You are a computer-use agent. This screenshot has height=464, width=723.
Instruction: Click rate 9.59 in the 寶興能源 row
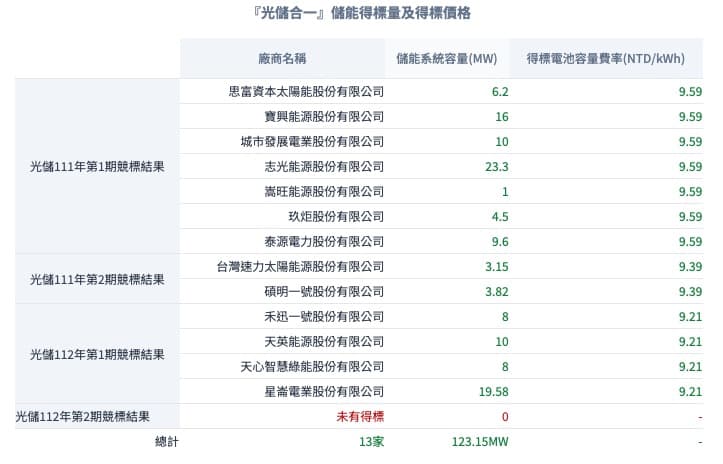pos(690,116)
